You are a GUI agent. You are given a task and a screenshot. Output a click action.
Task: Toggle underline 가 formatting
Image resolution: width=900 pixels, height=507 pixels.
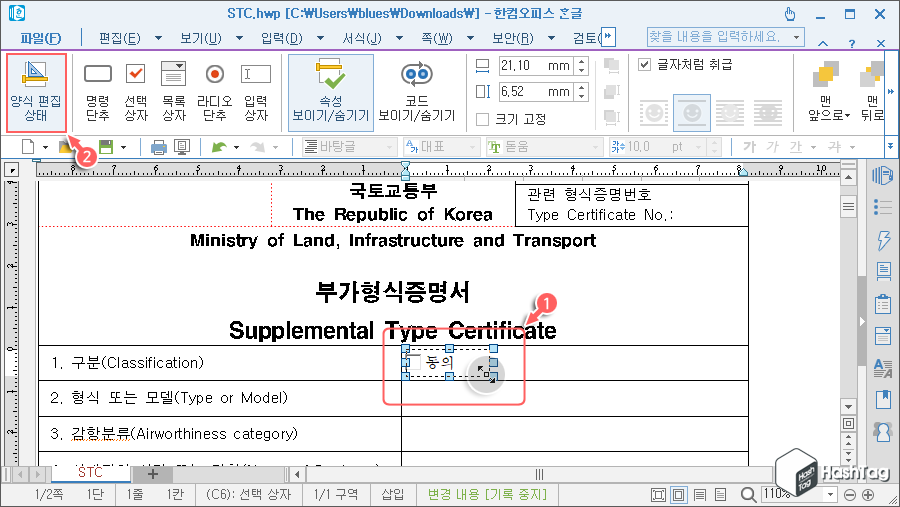(796, 147)
